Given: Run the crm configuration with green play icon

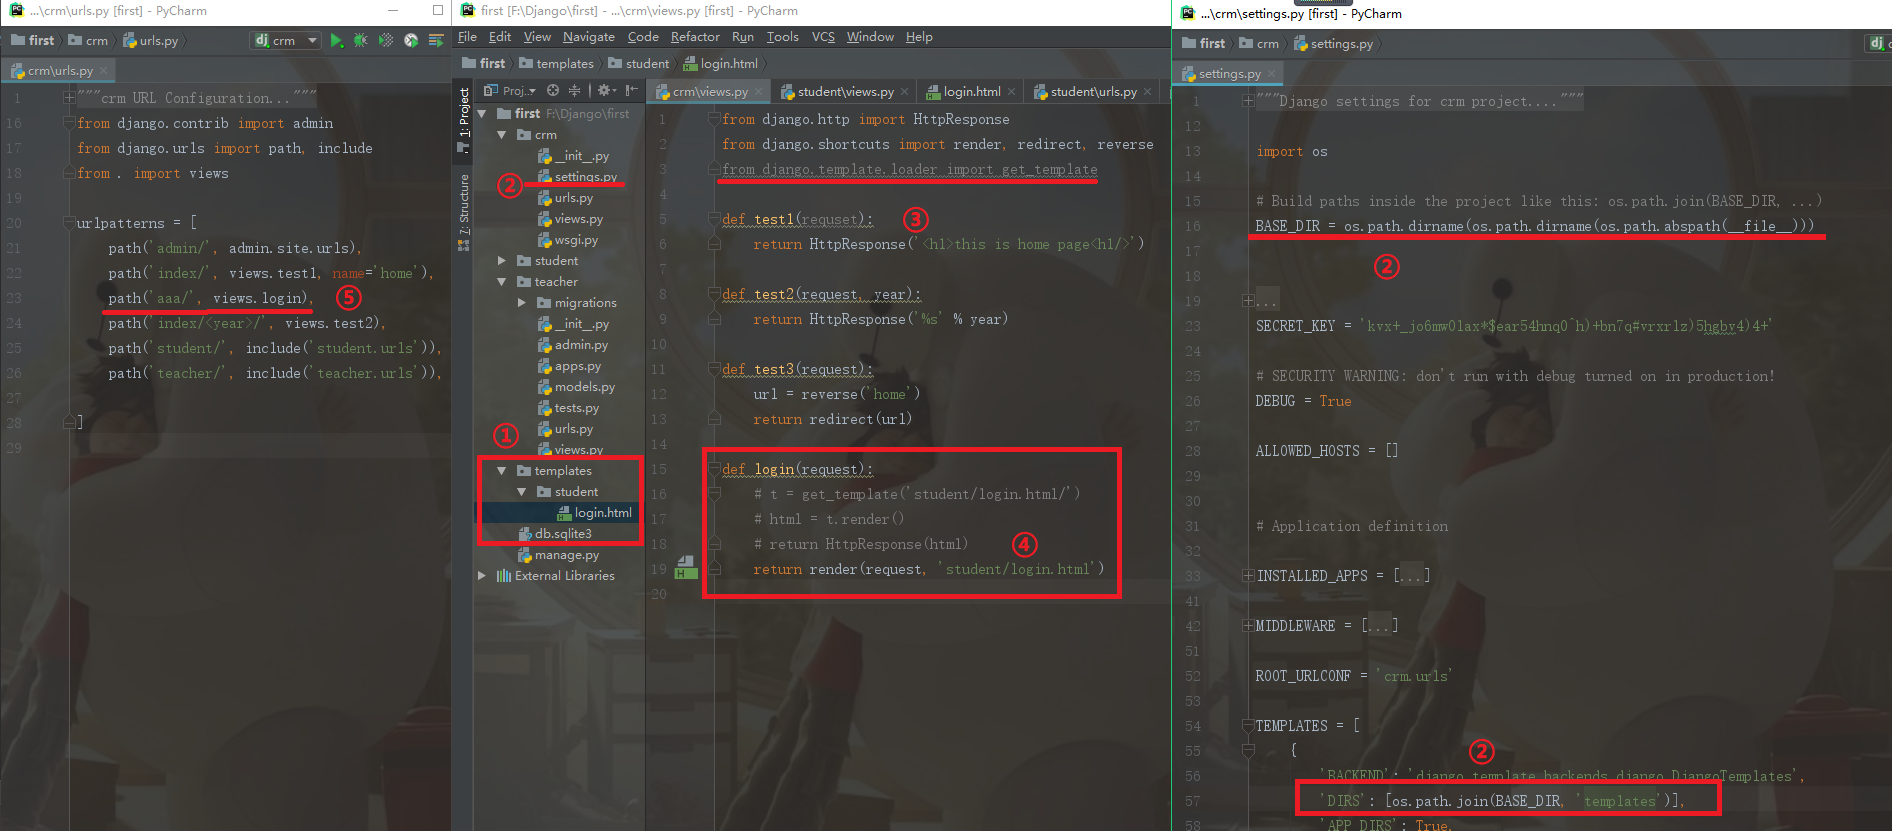Looking at the screenshot, I should click(x=337, y=41).
